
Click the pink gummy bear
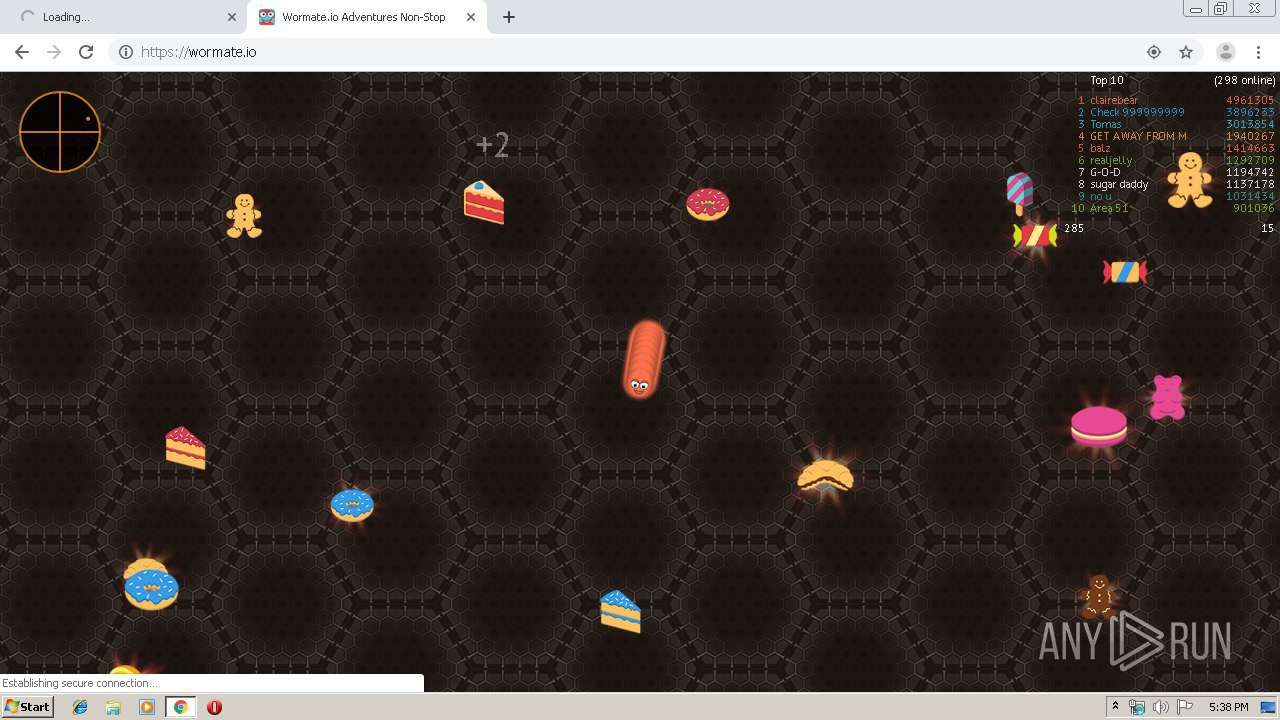click(1167, 397)
